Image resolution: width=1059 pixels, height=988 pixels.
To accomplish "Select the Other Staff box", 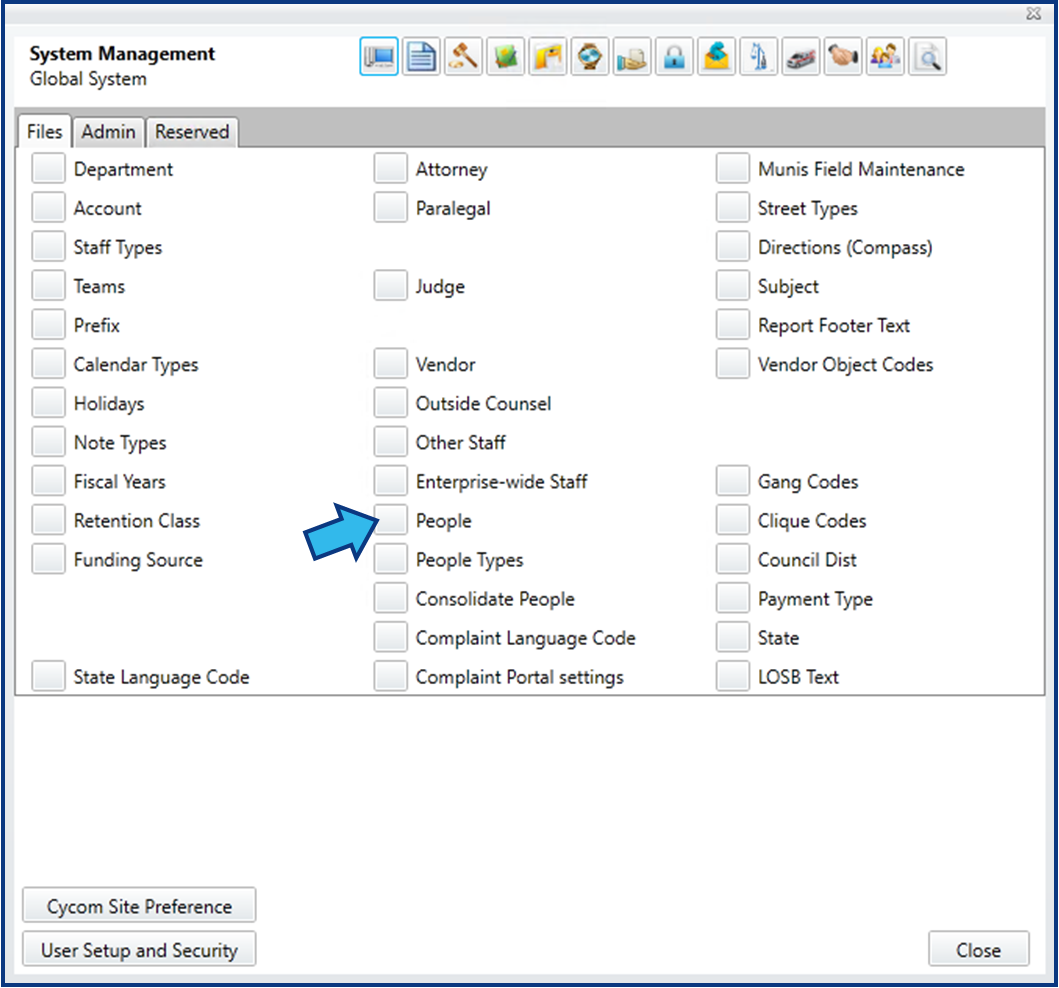I will coord(390,442).
